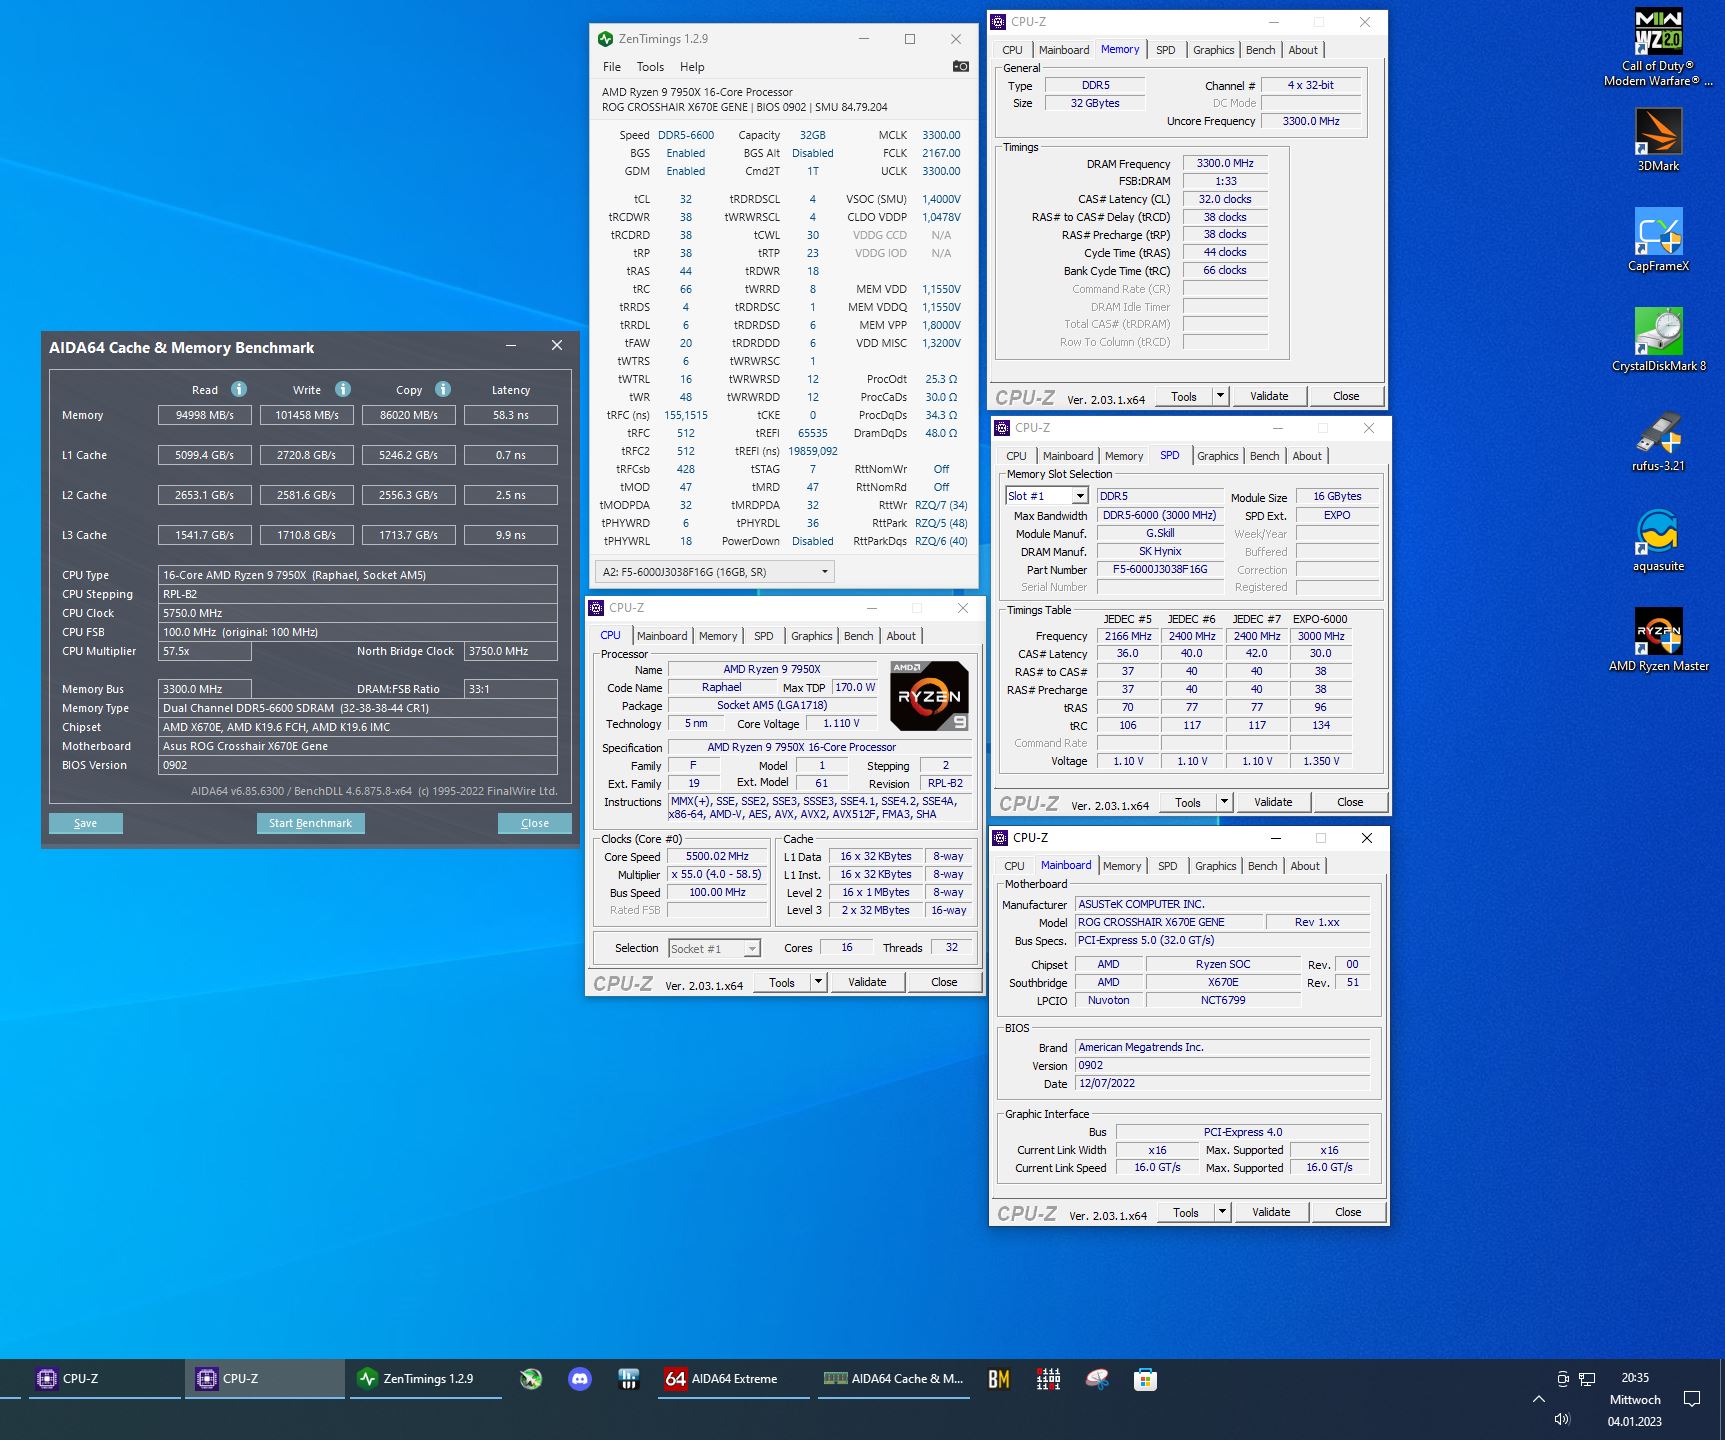Select SPD tab in CPU-Z Memory window
The height and width of the screenshot is (1440, 1725).
click(x=1166, y=50)
